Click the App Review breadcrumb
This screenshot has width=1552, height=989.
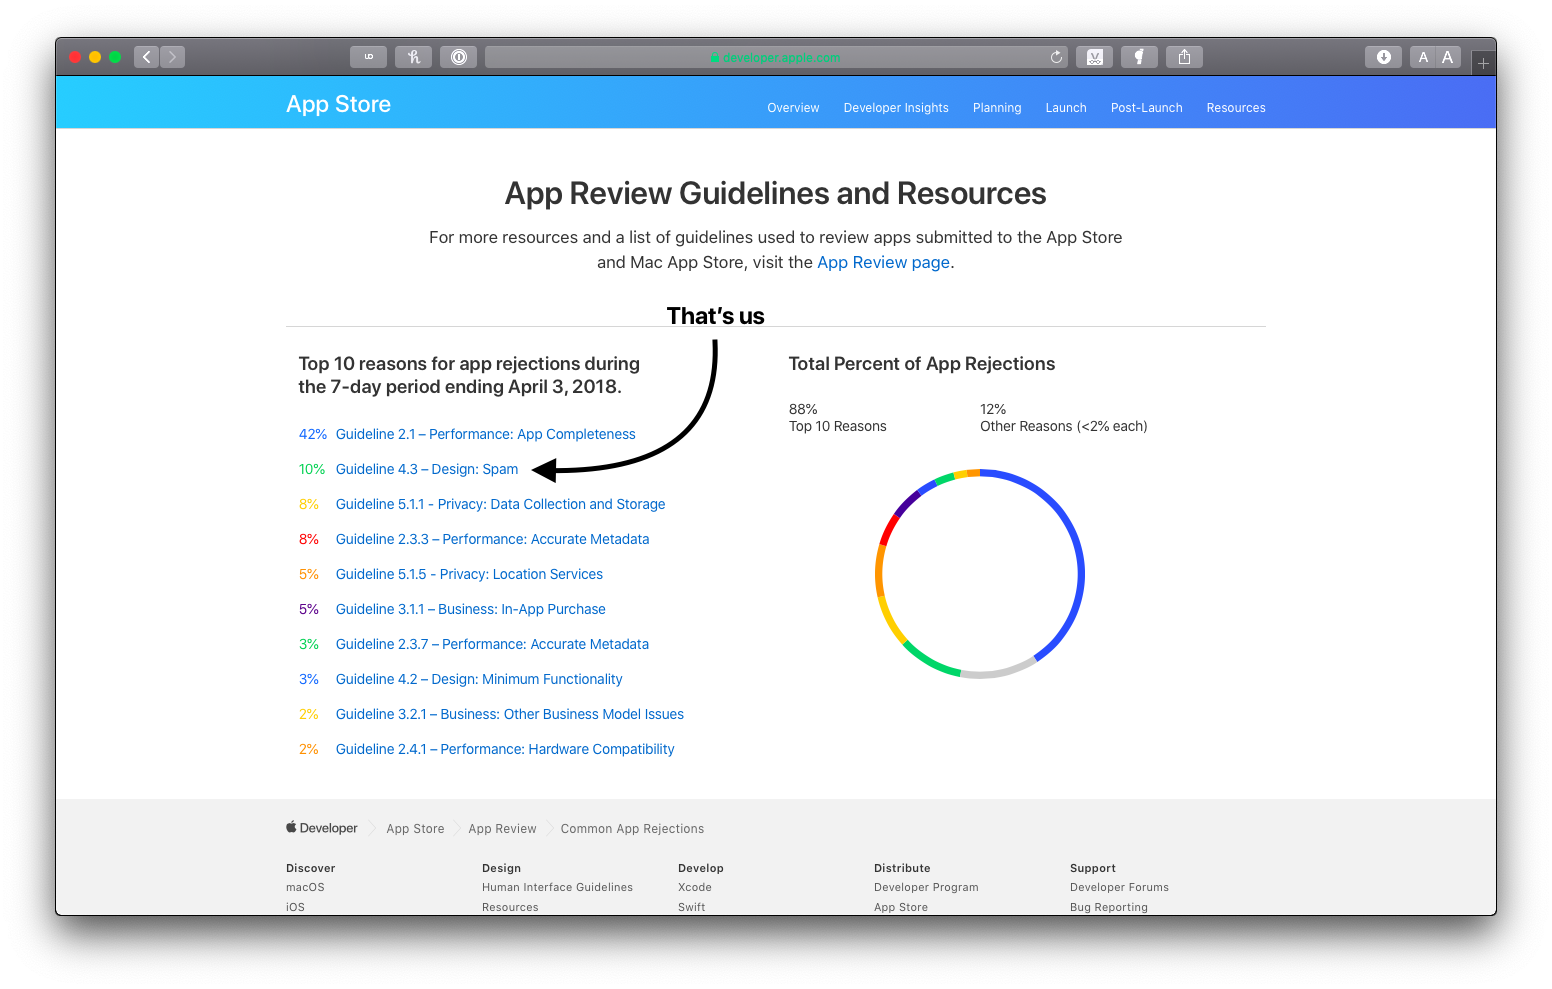click(502, 829)
